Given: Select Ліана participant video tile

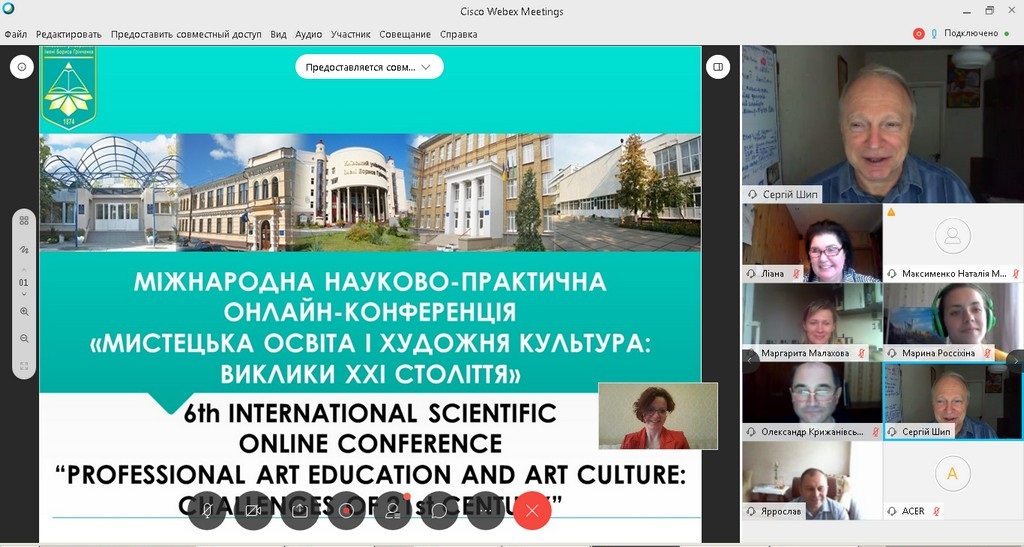Looking at the screenshot, I should 812,243.
